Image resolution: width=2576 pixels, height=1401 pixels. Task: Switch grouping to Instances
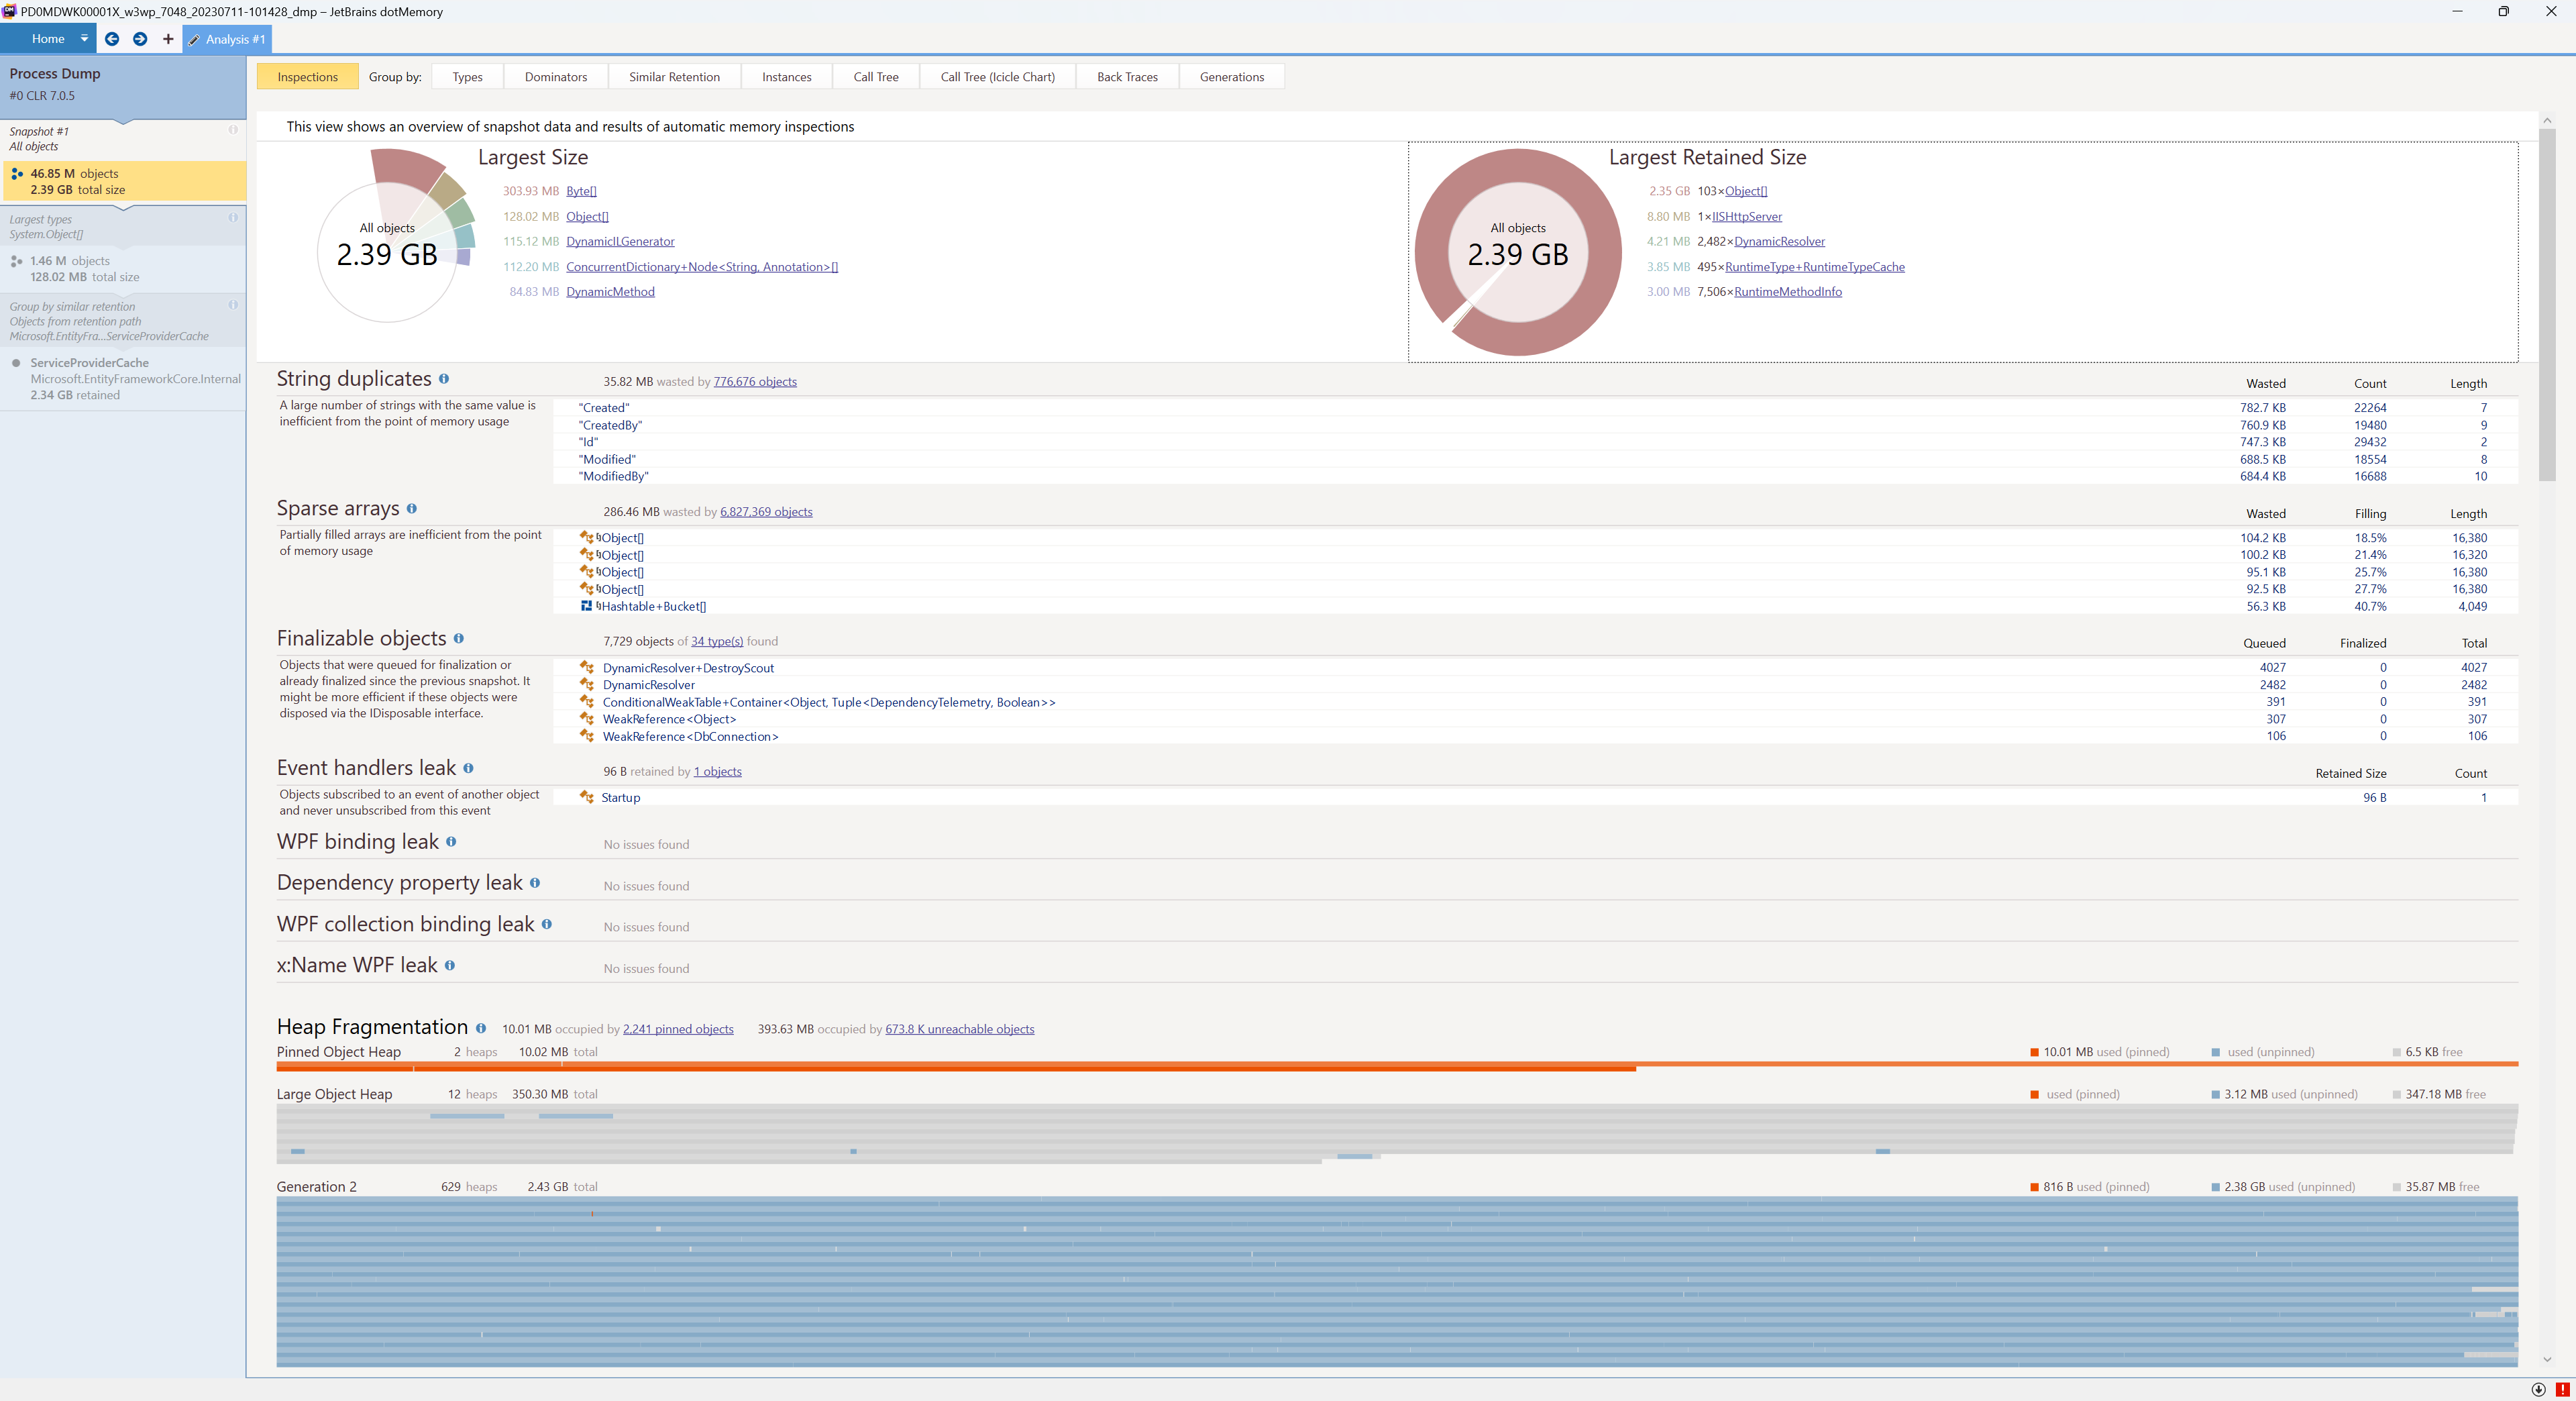coord(786,76)
